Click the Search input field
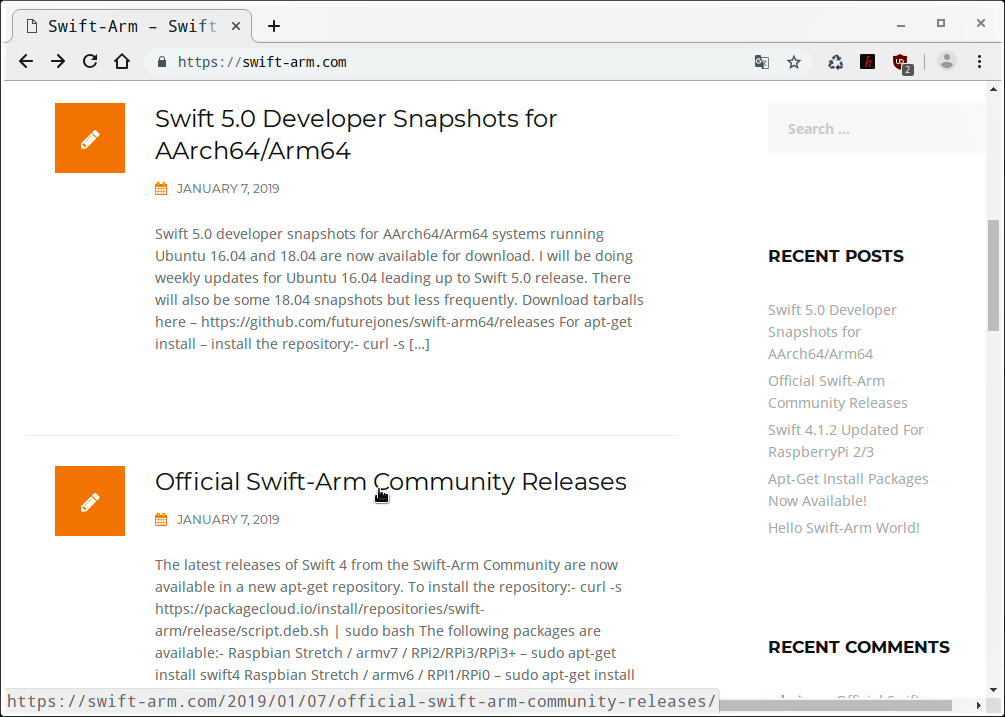 tap(876, 129)
